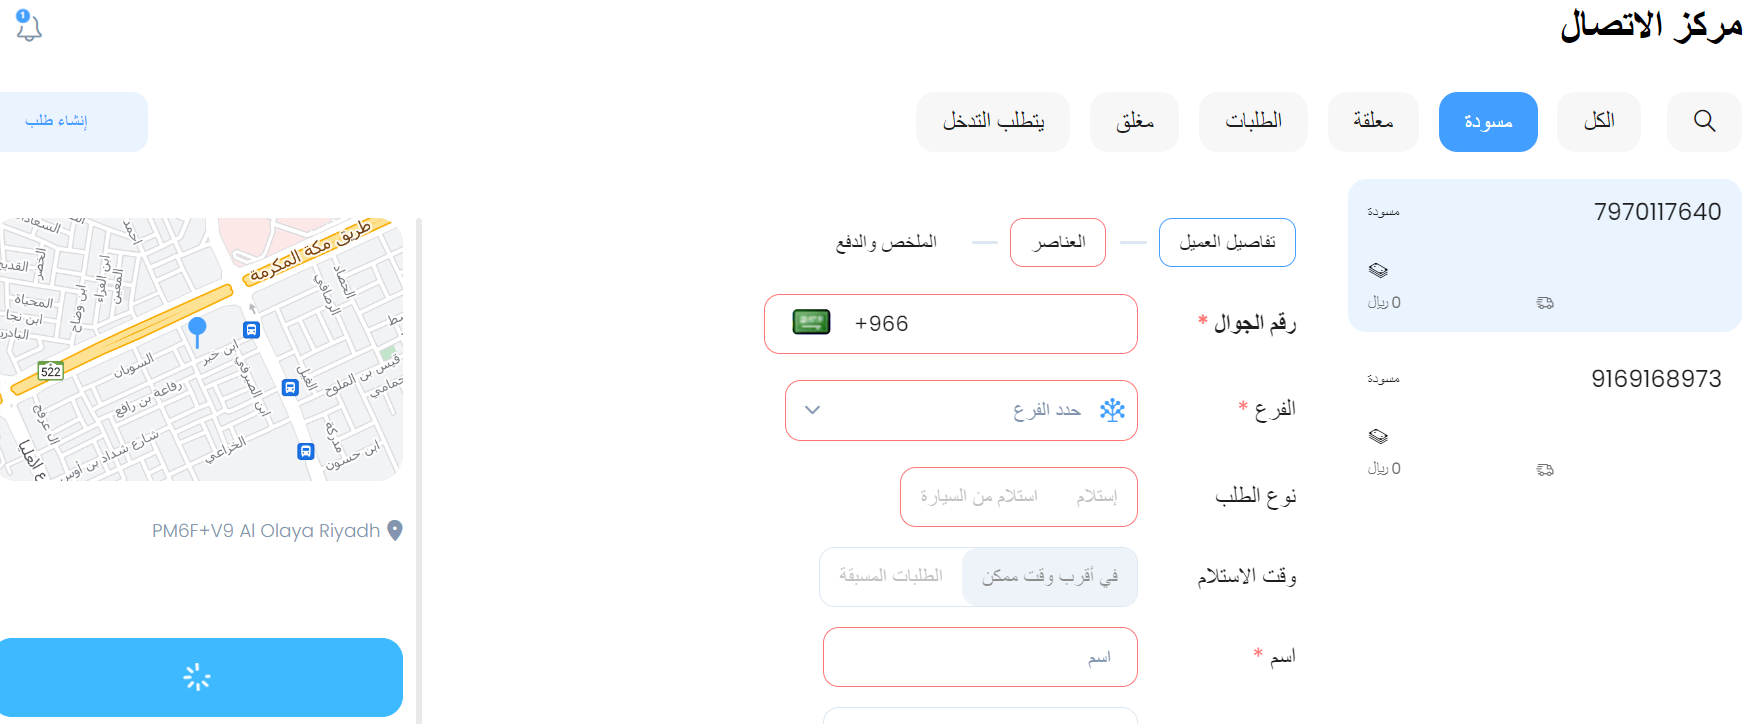The width and height of the screenshot is (1746, 724).
Task: Select استلام من السيارة order type
Action: click(979, 496)
